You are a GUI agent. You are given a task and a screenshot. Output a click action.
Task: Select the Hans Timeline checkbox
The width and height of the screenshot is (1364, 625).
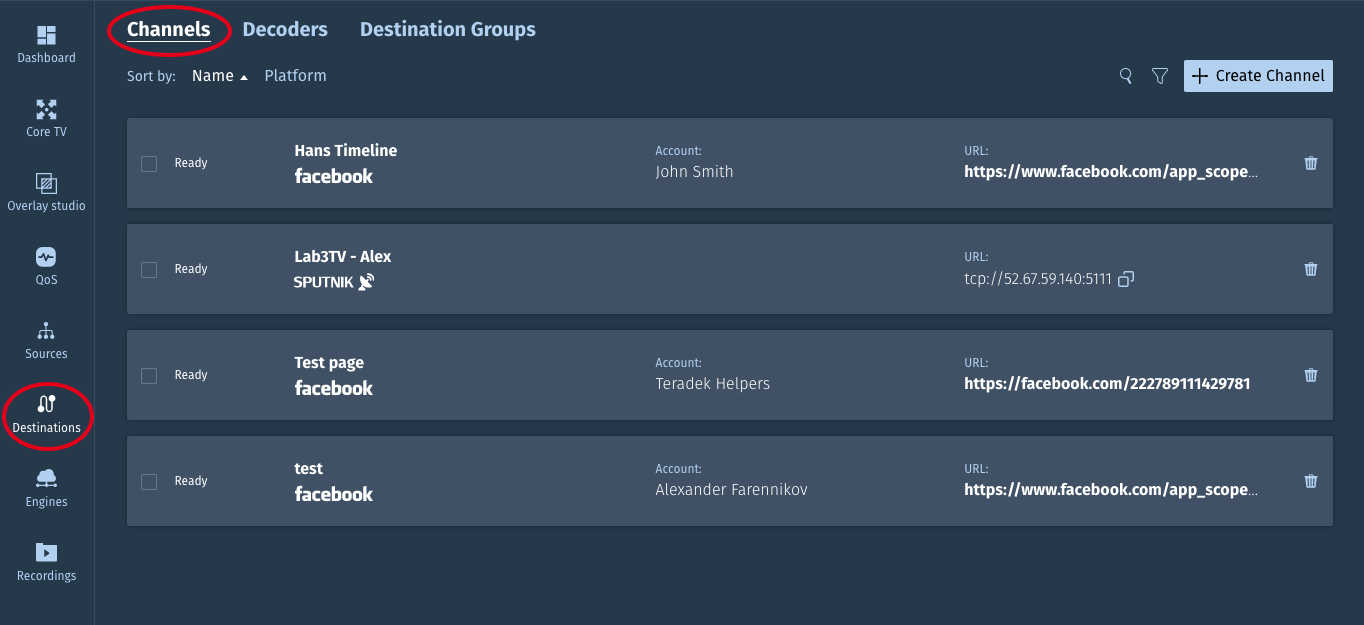click(x=149, y=164)
